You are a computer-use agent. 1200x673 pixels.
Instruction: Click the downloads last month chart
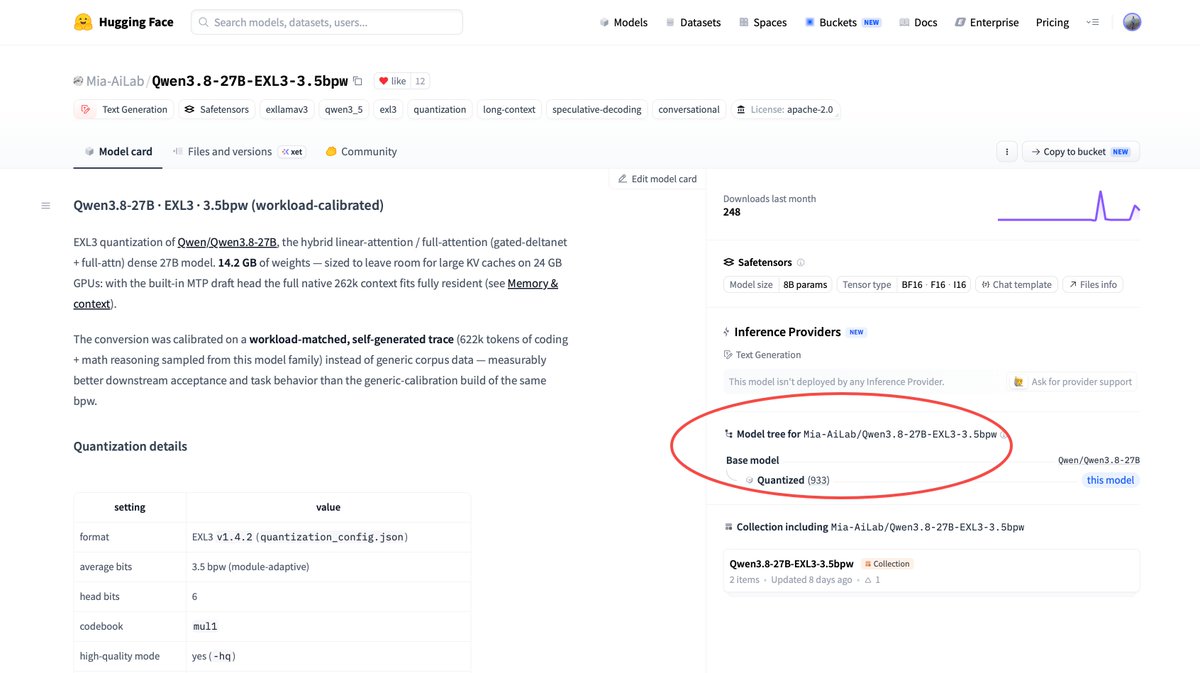point(1068,205)
